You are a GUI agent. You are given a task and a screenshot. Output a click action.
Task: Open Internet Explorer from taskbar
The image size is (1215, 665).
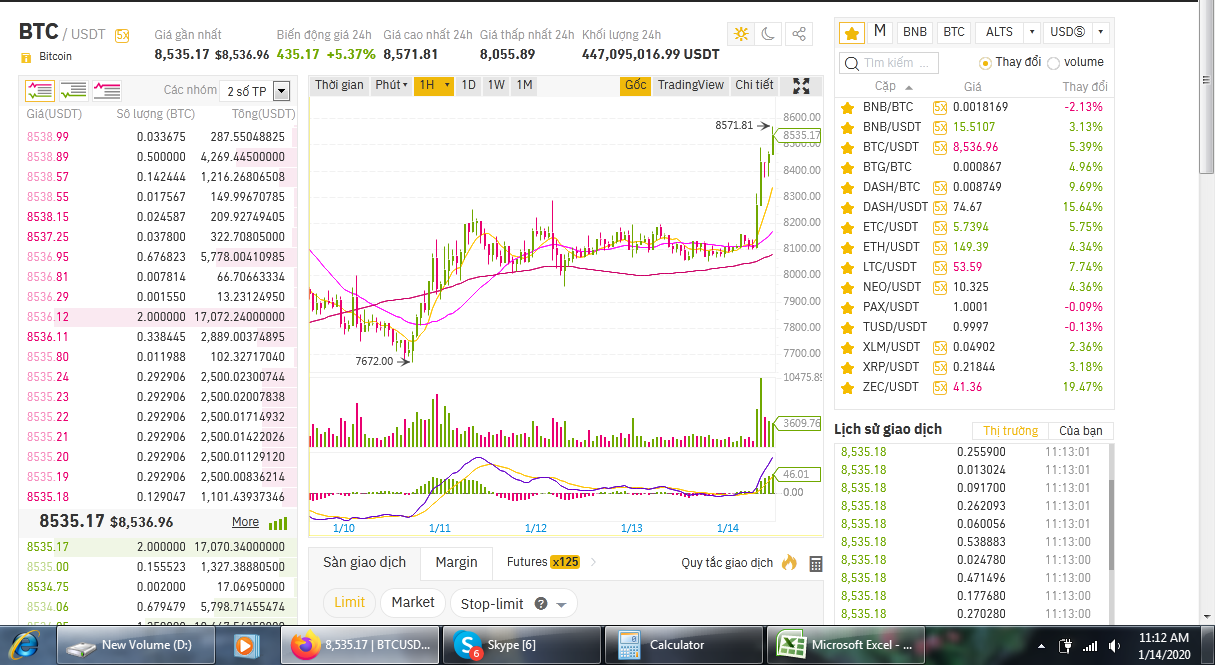click(x=26, y=645)
